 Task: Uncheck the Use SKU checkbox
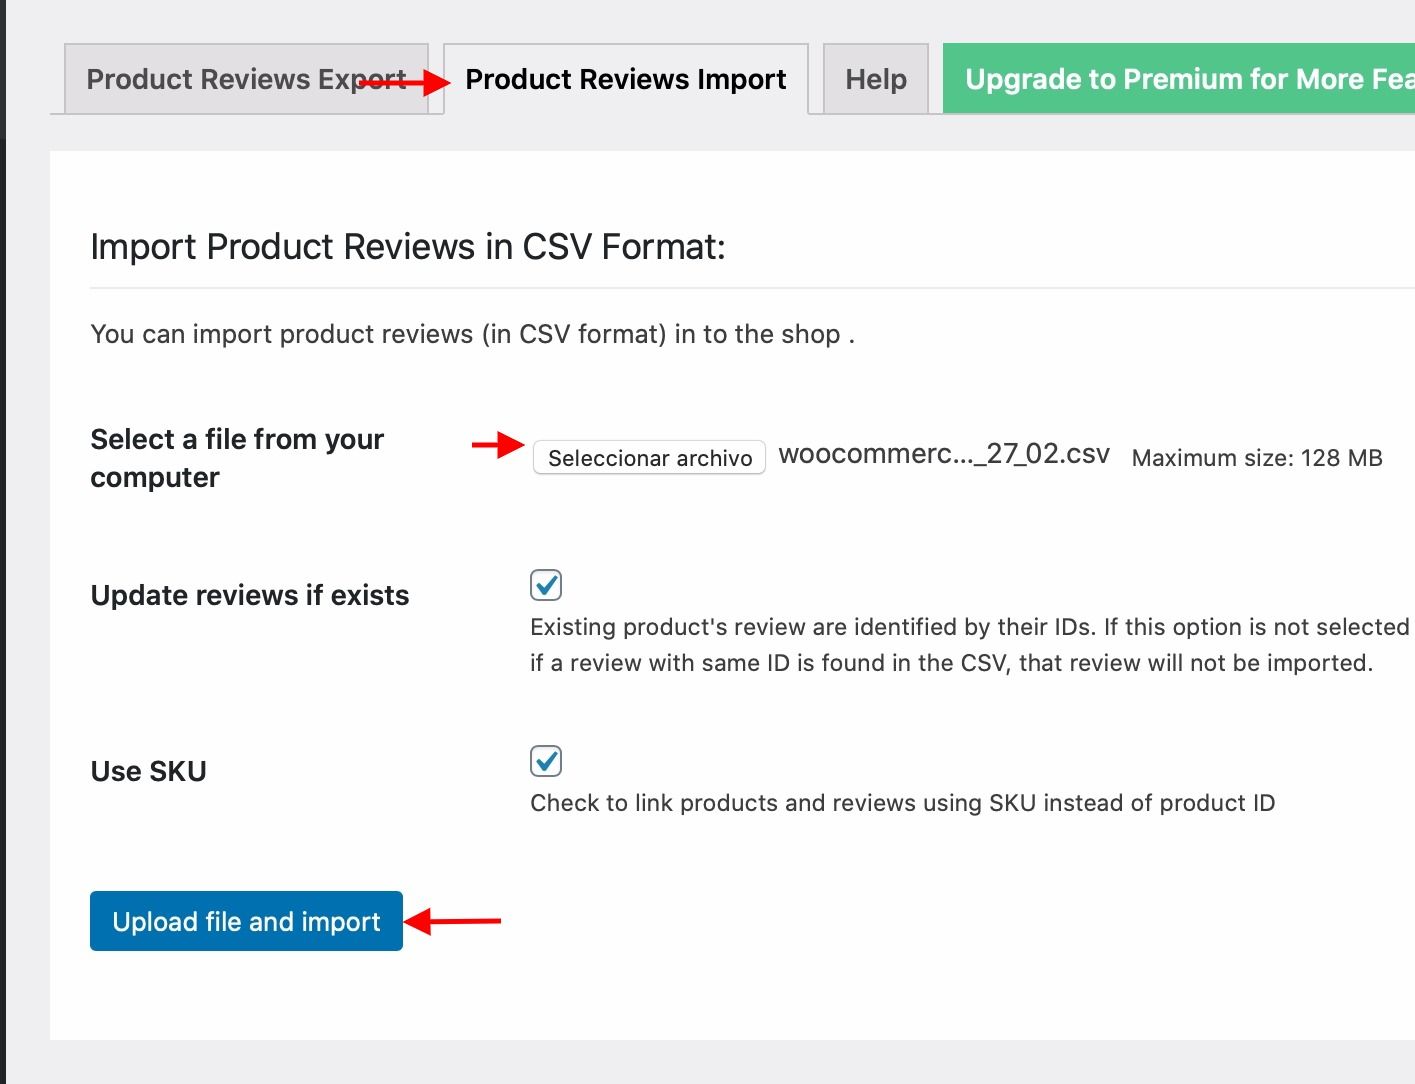click(546, 761)
